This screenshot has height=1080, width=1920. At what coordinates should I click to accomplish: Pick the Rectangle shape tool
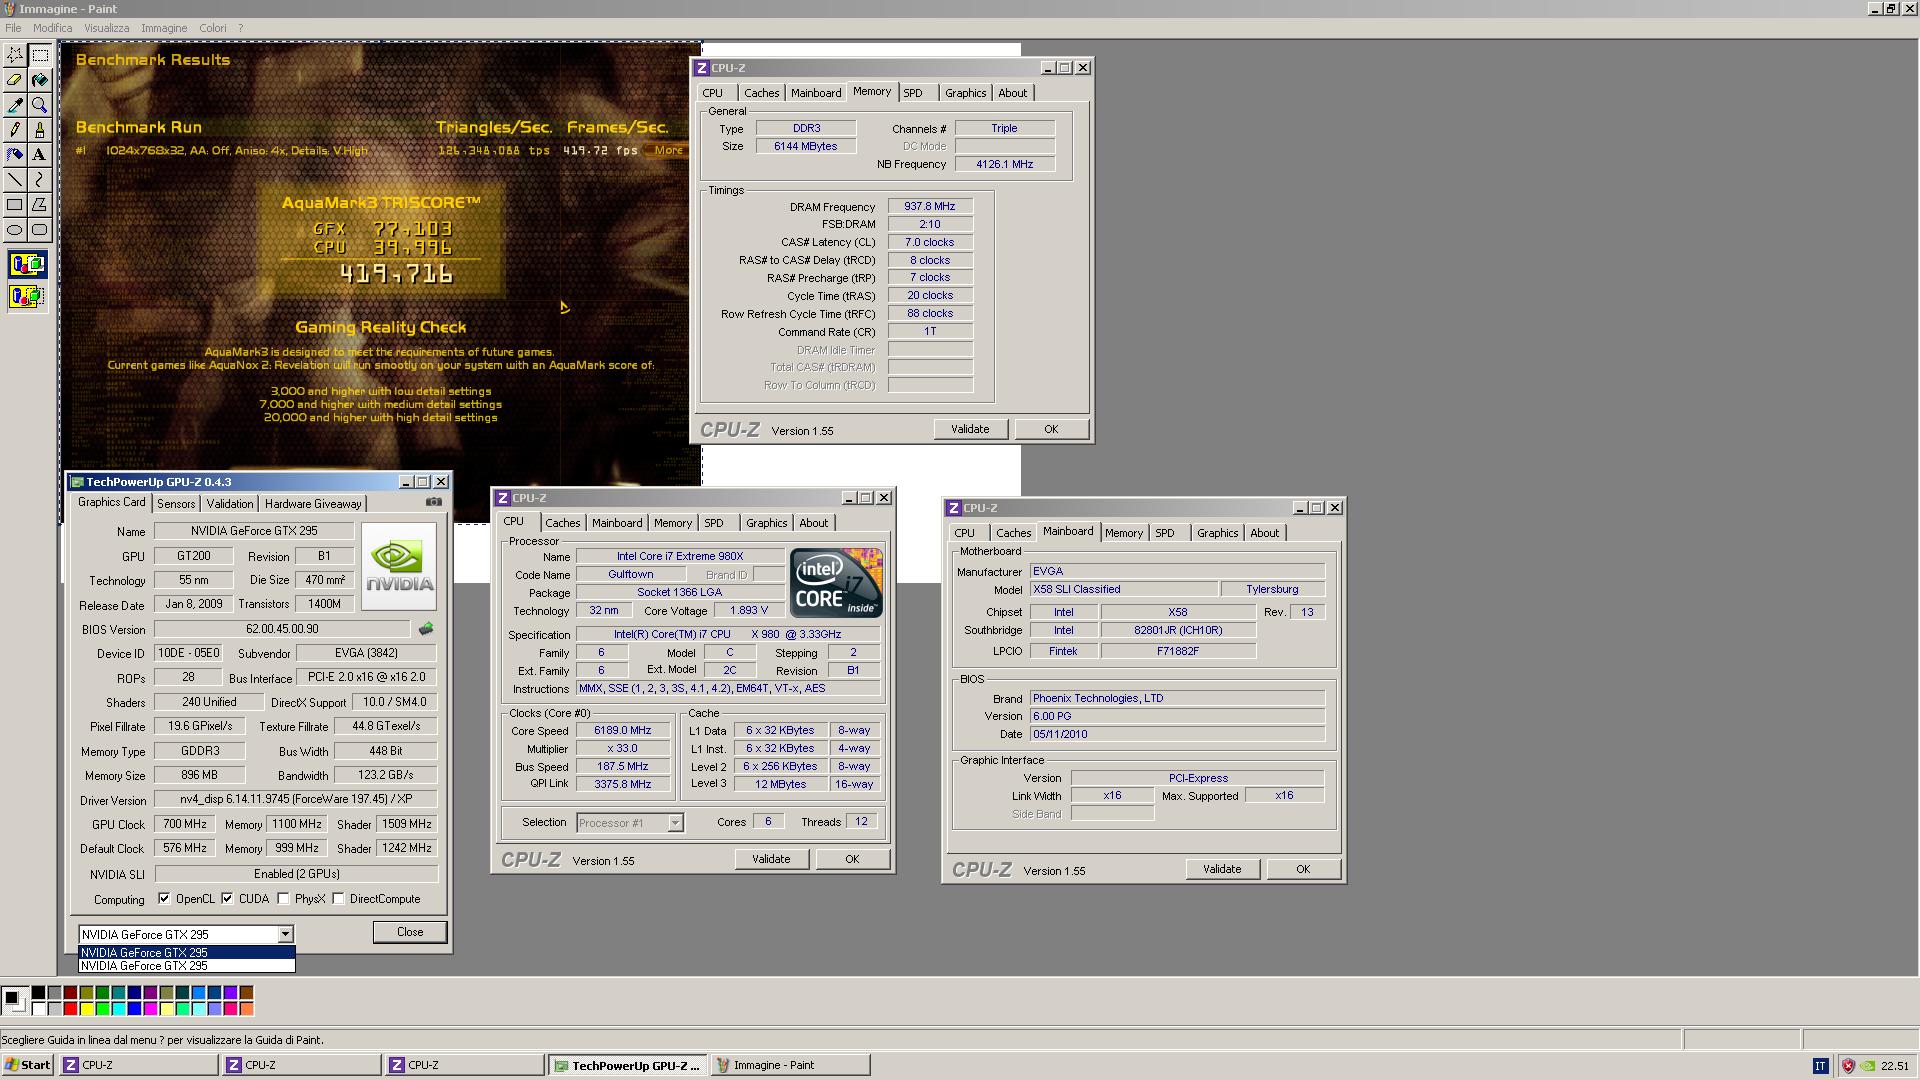(x=15, y=205)
